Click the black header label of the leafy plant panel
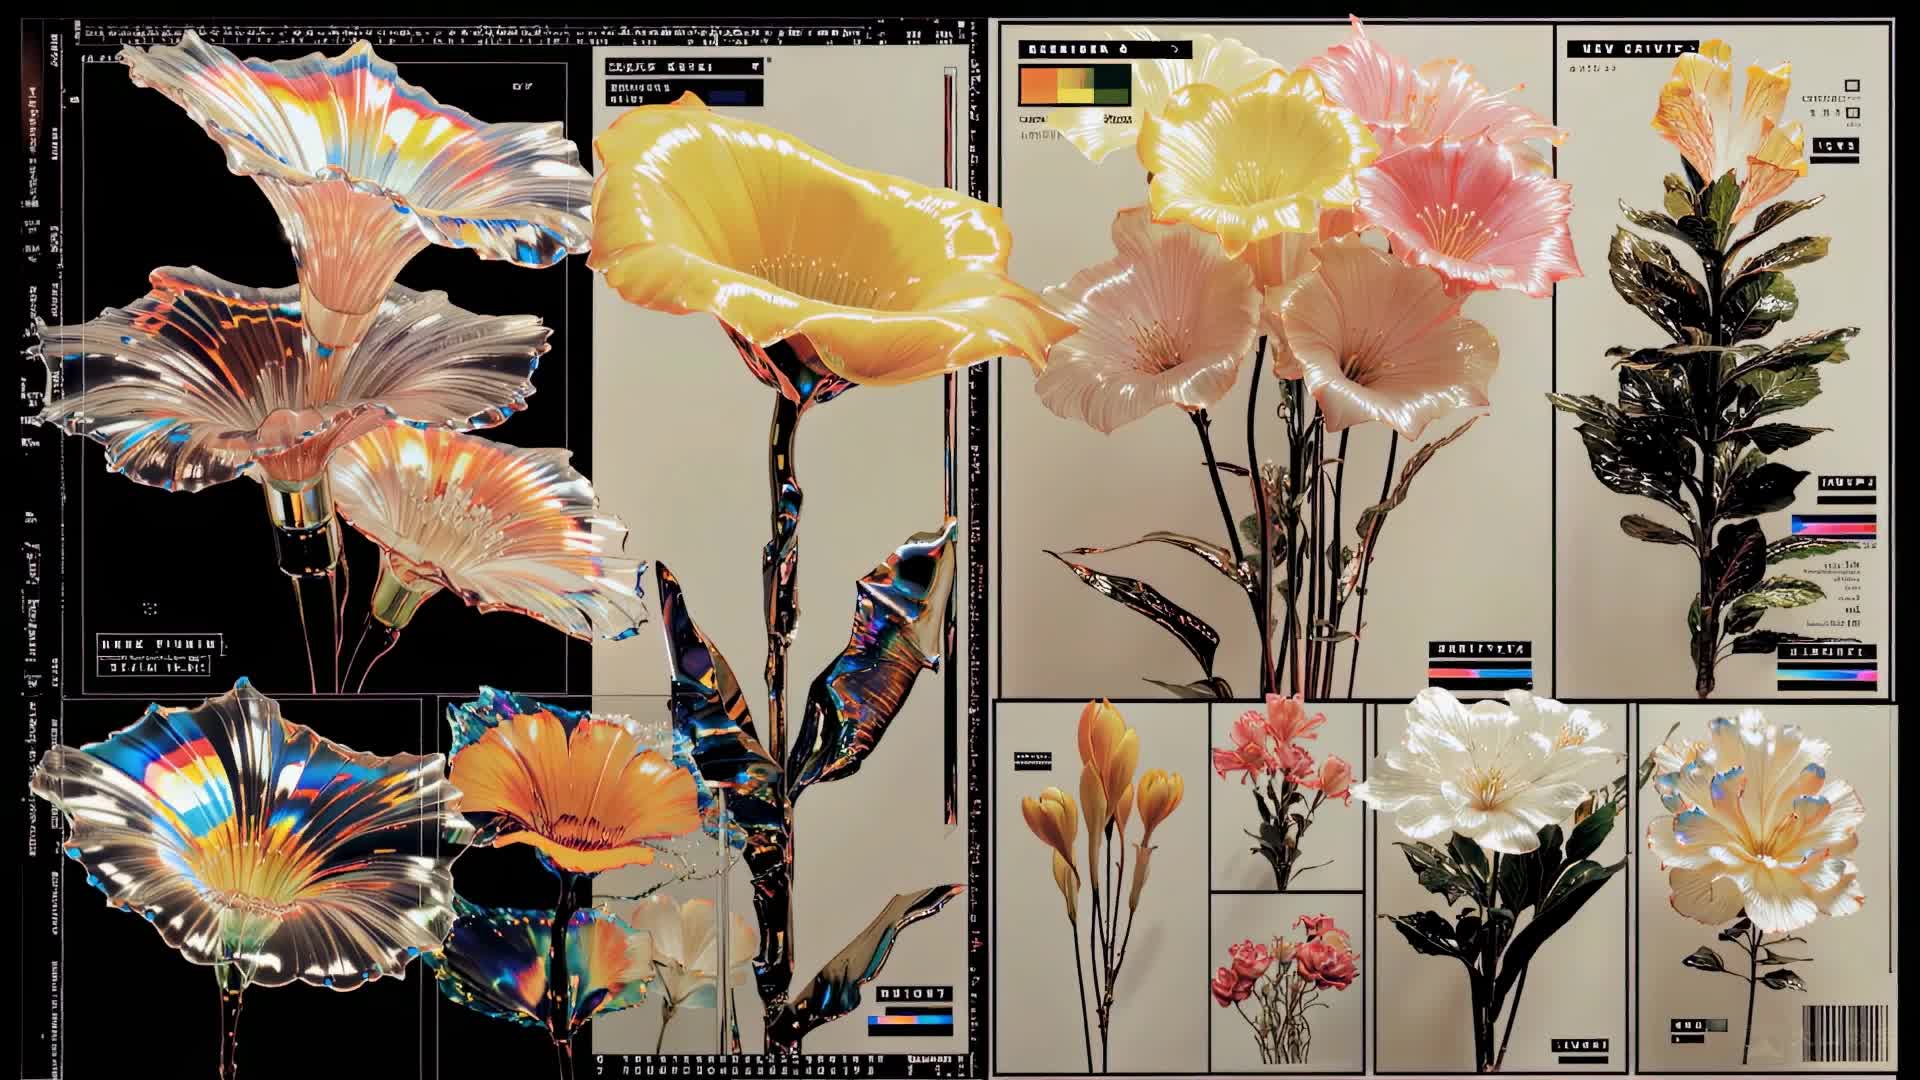Viewport: 1920px width, 1080px height. (1631, 48)
